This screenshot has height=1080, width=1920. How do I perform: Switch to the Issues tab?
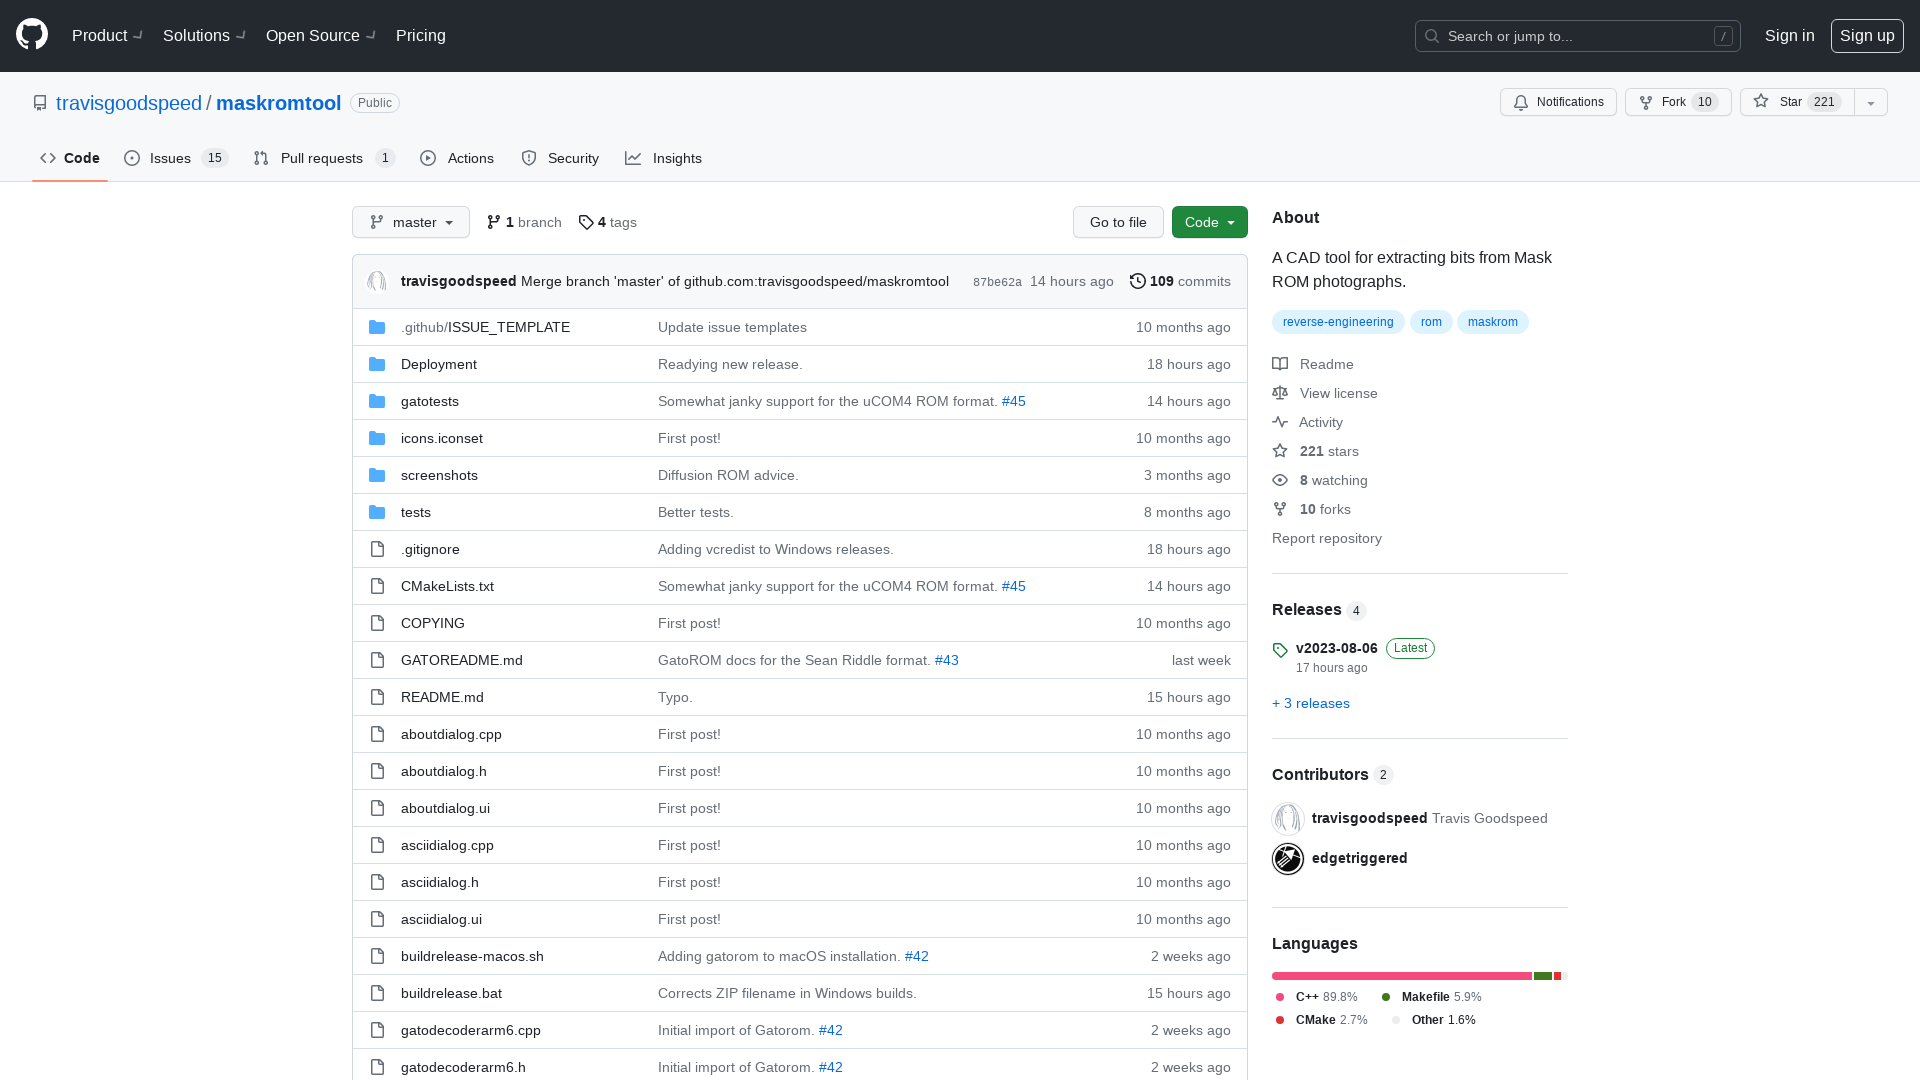click(176, 158)
